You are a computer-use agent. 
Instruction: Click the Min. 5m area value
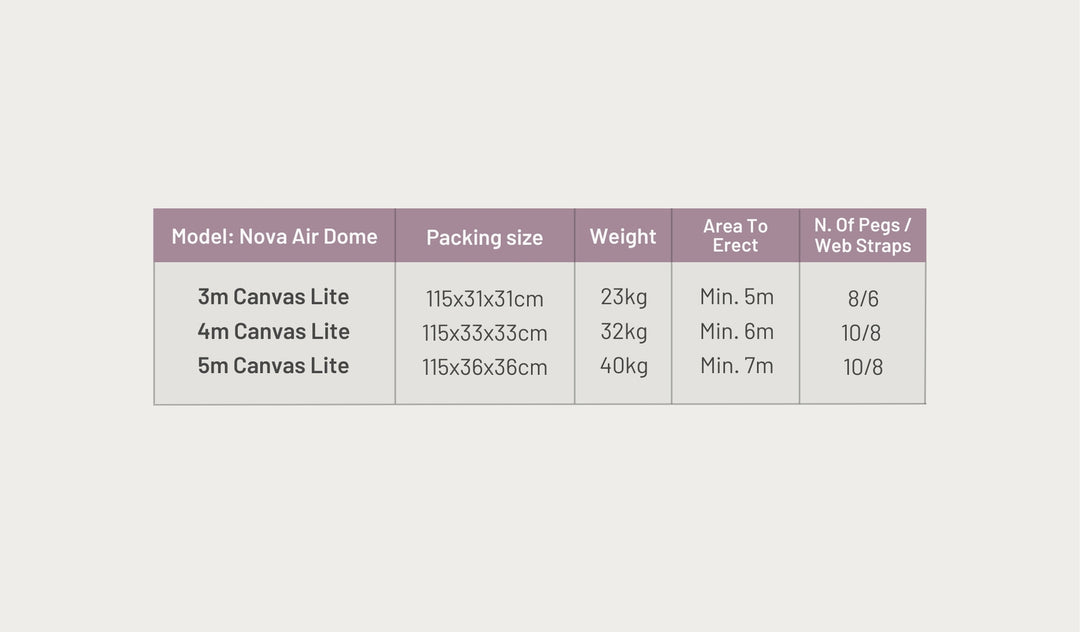point(736,297)
